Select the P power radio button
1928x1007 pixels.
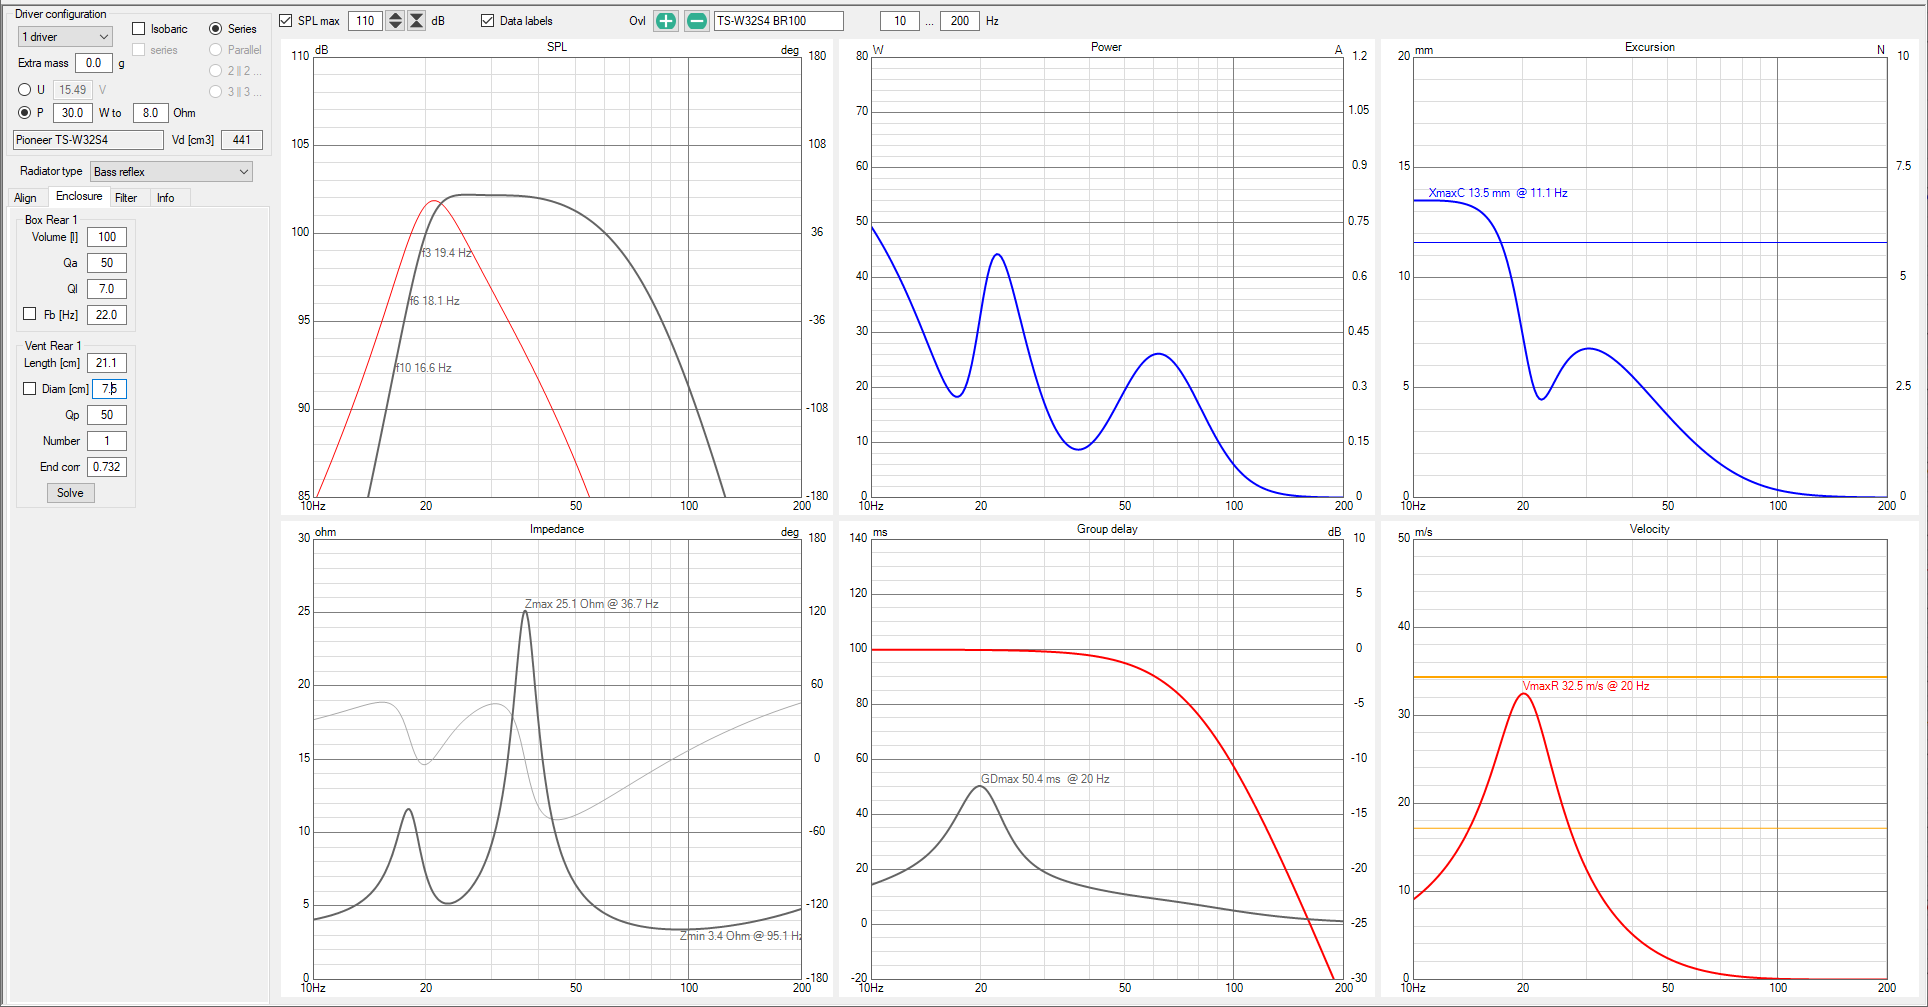tap(24, 113)
